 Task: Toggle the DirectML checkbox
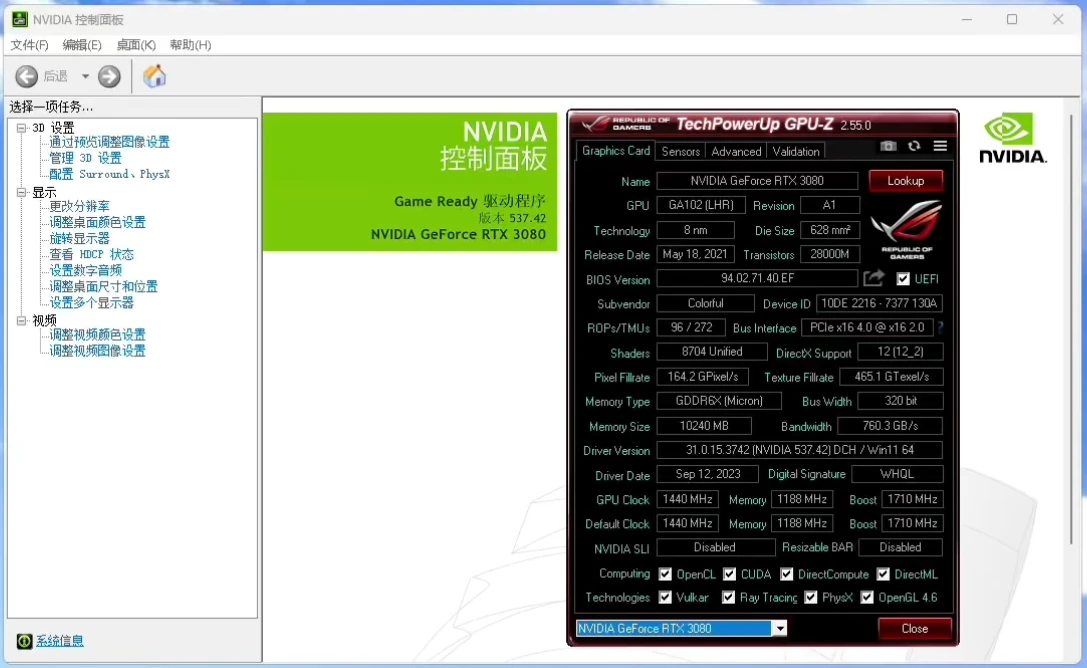(882, 574)
